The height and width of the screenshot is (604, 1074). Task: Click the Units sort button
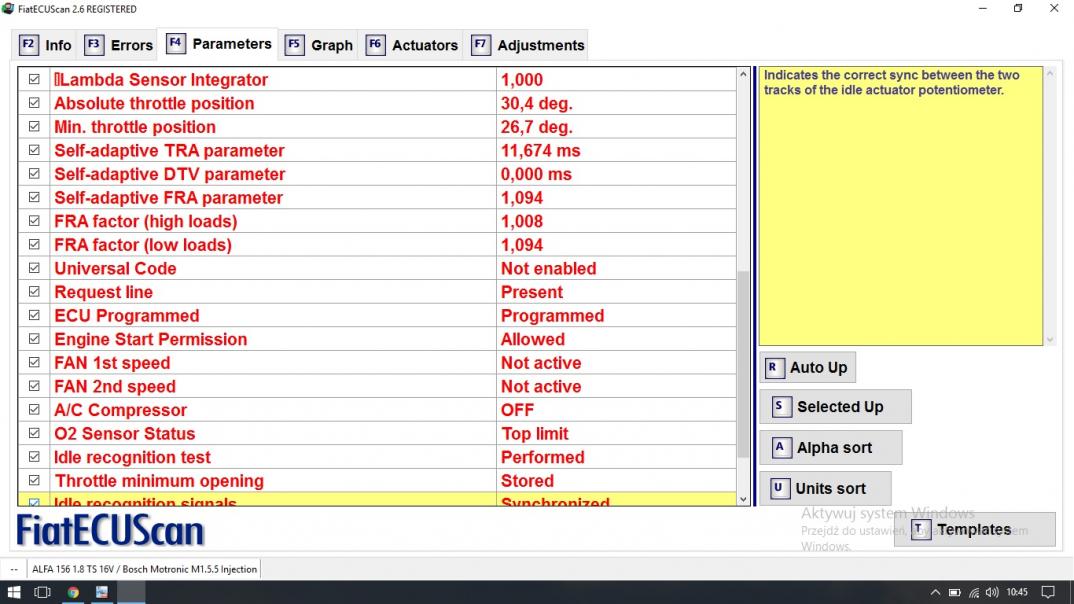click(825, 488)
